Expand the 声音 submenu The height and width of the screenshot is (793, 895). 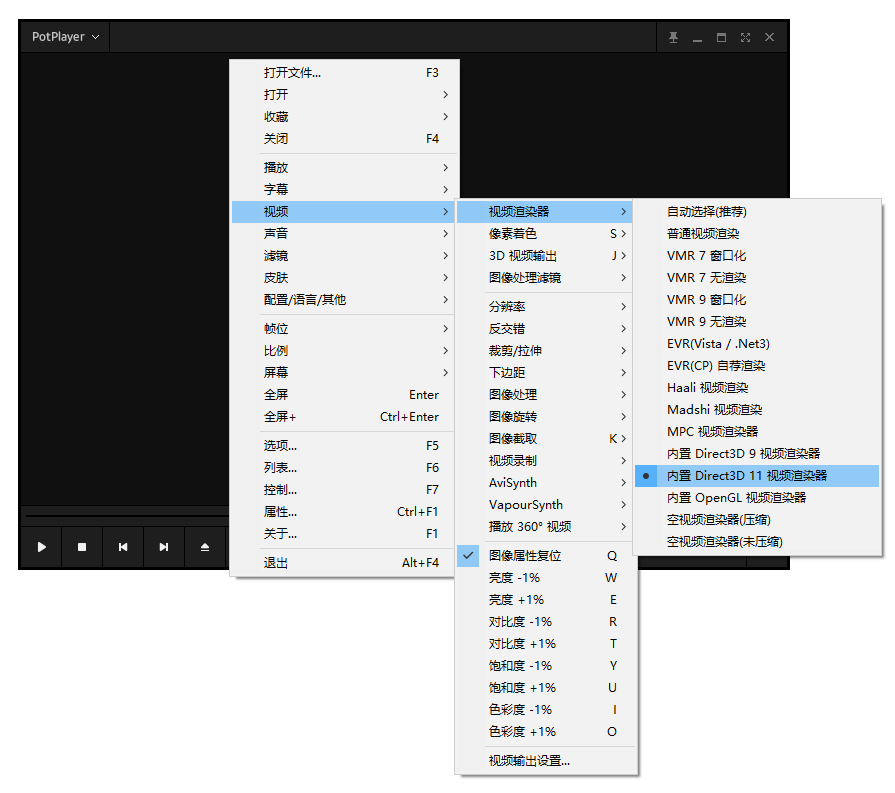click(342, 234)
